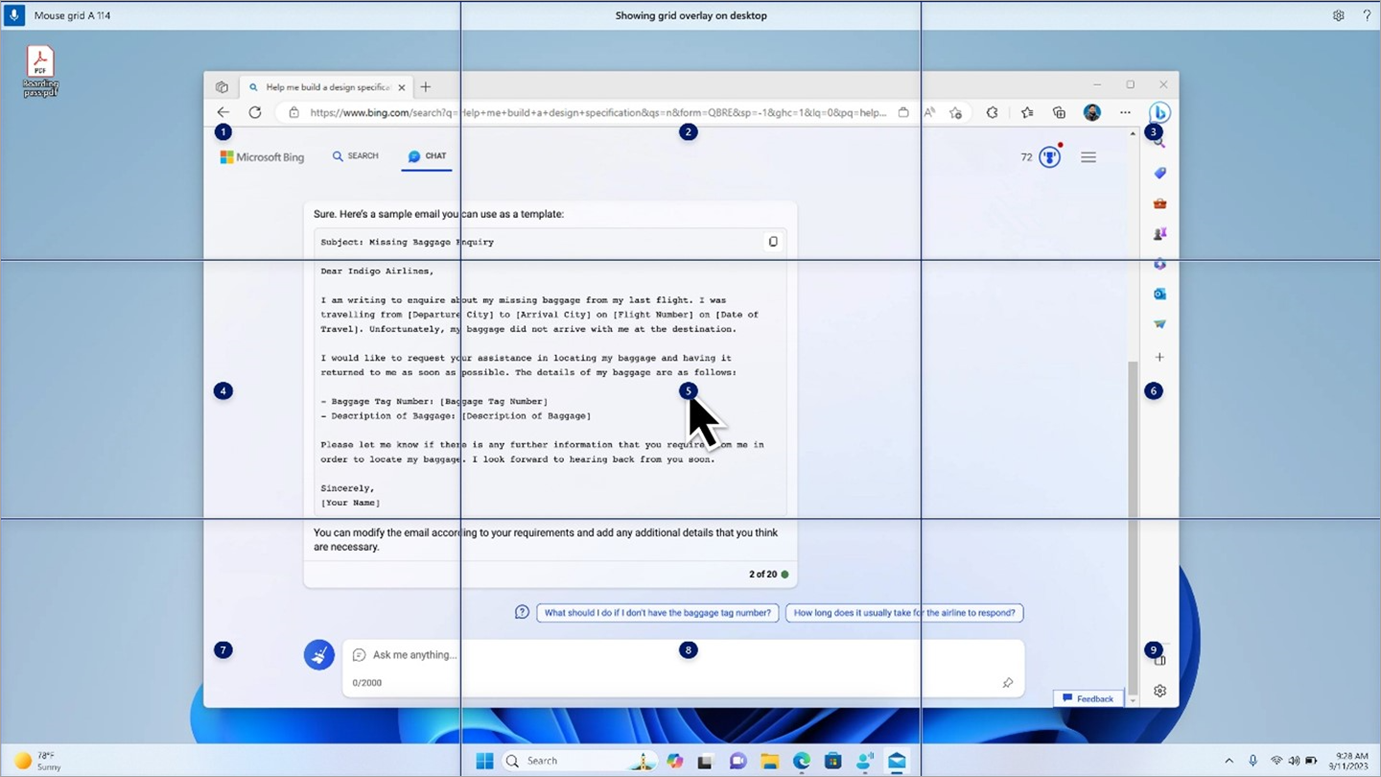This screenshot has width=1381, height=777.
Task: Open the Search tool in the Edge sidebar
Action: pyautogui.click(x=1159, y=142)
